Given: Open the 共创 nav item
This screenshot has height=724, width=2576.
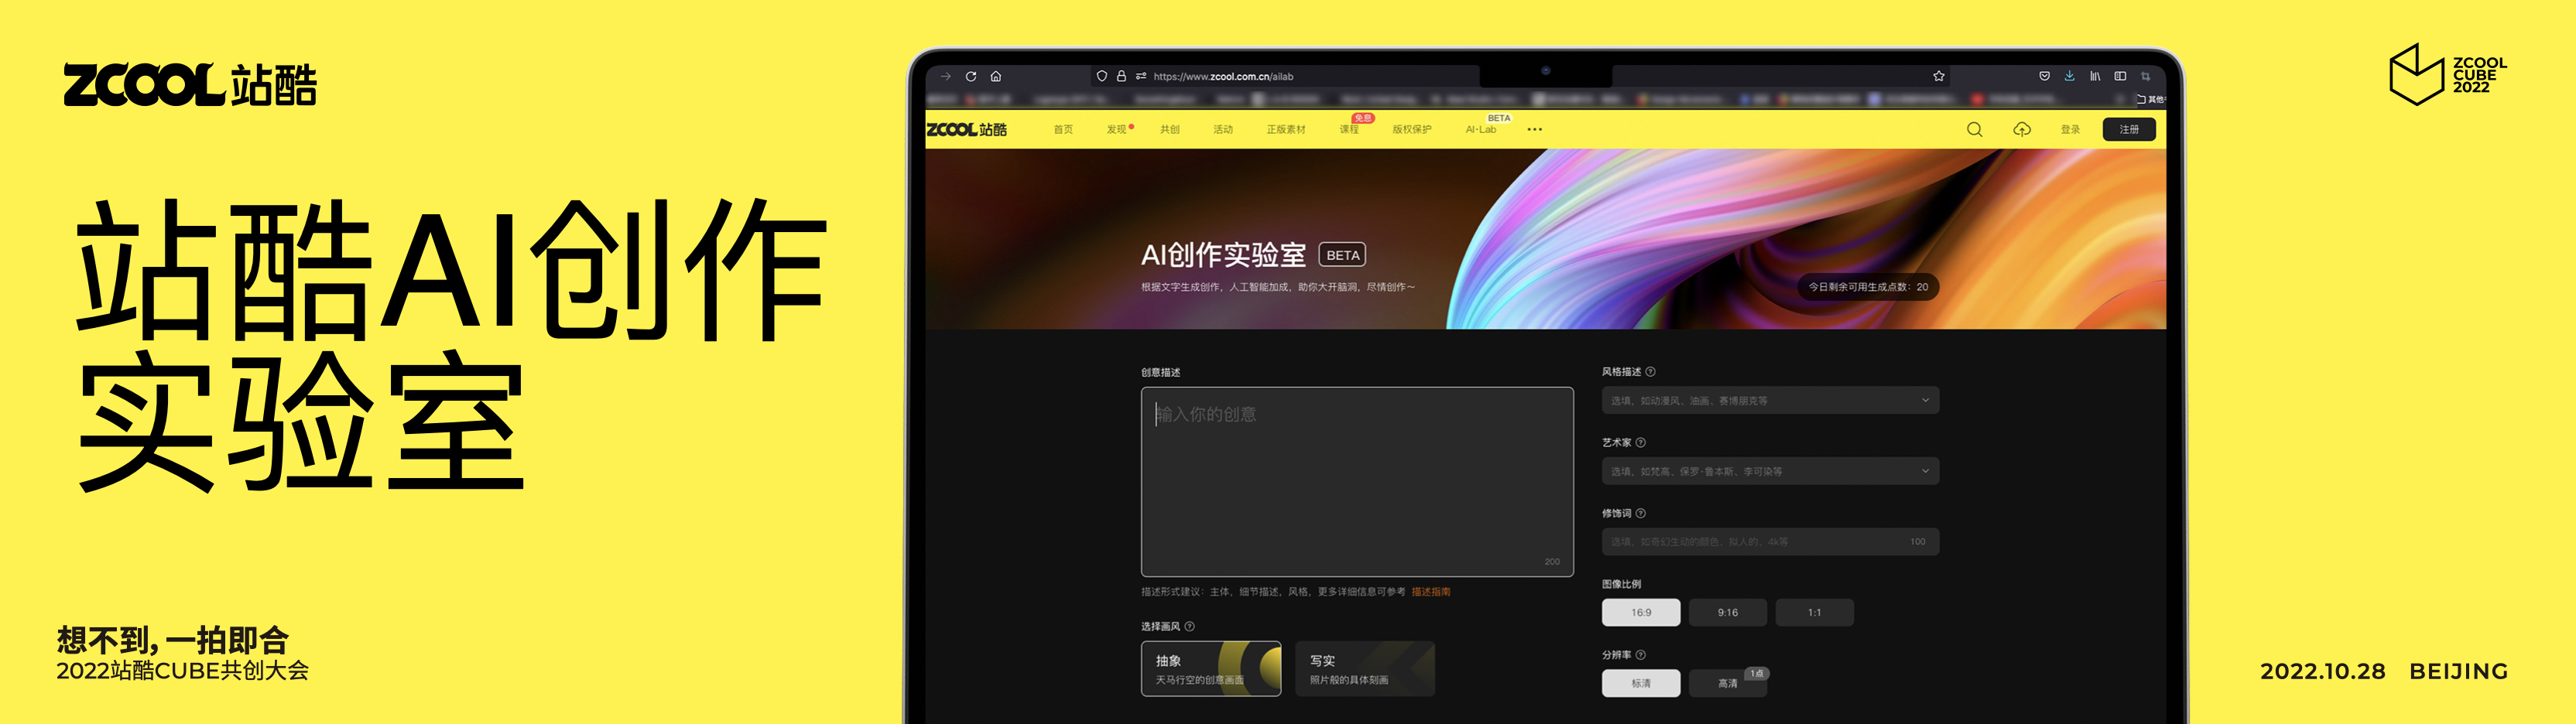Looking at the screenshot, I should pyautogui.click(x=1170, y=130).
